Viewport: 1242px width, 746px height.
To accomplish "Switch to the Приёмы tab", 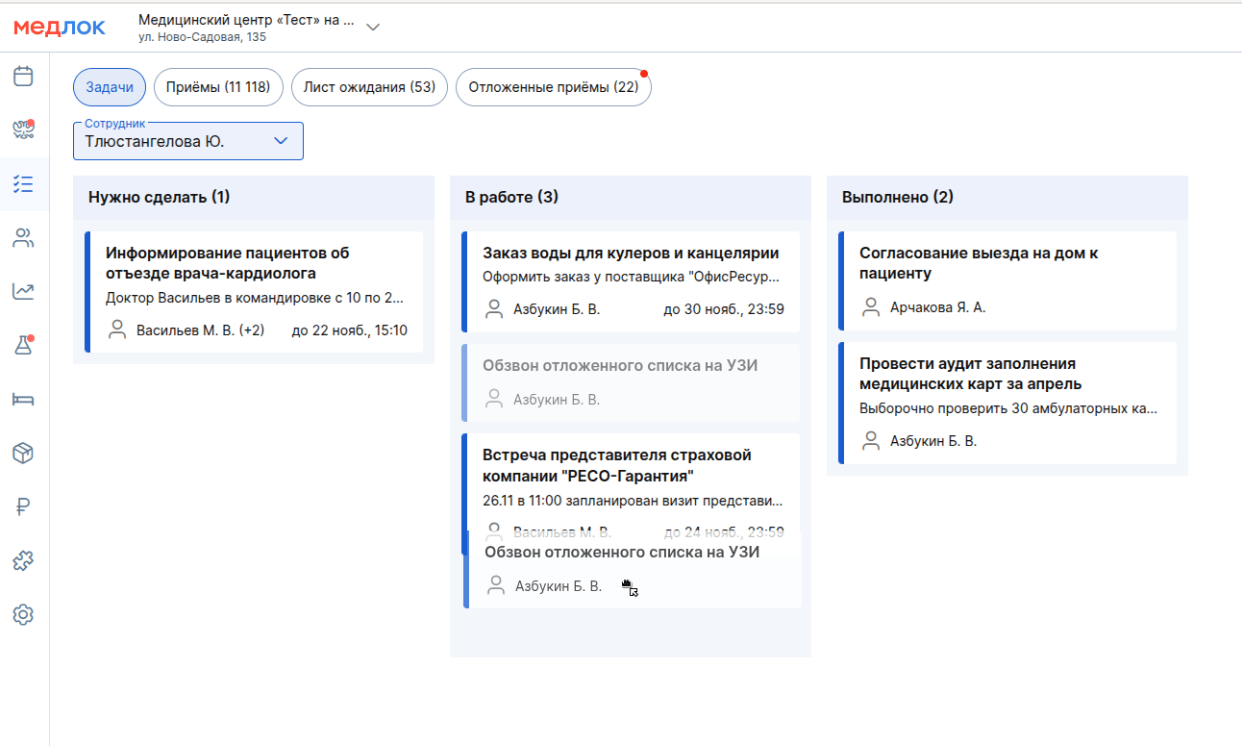I will coord(218,87).
